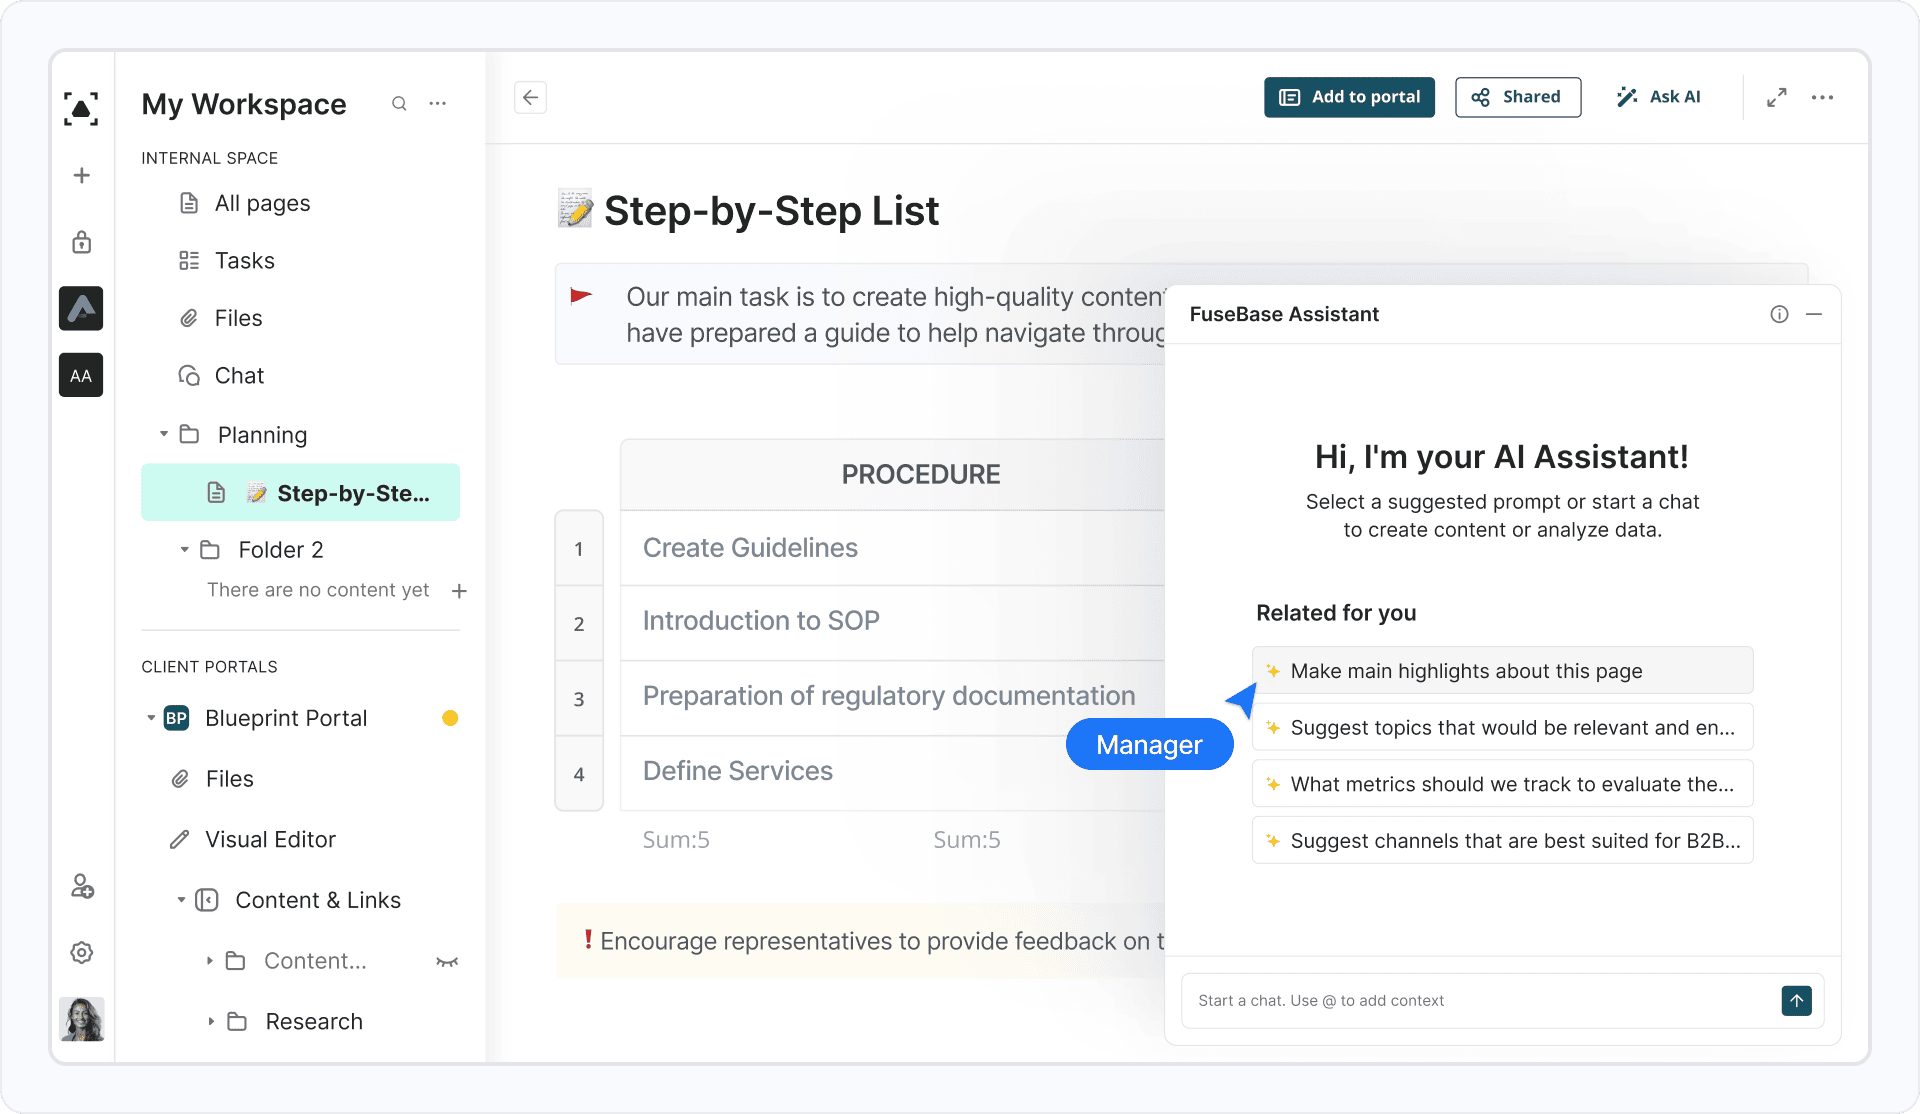
Task: Click the add member icon near bottom left
Action: pos(81,887)
